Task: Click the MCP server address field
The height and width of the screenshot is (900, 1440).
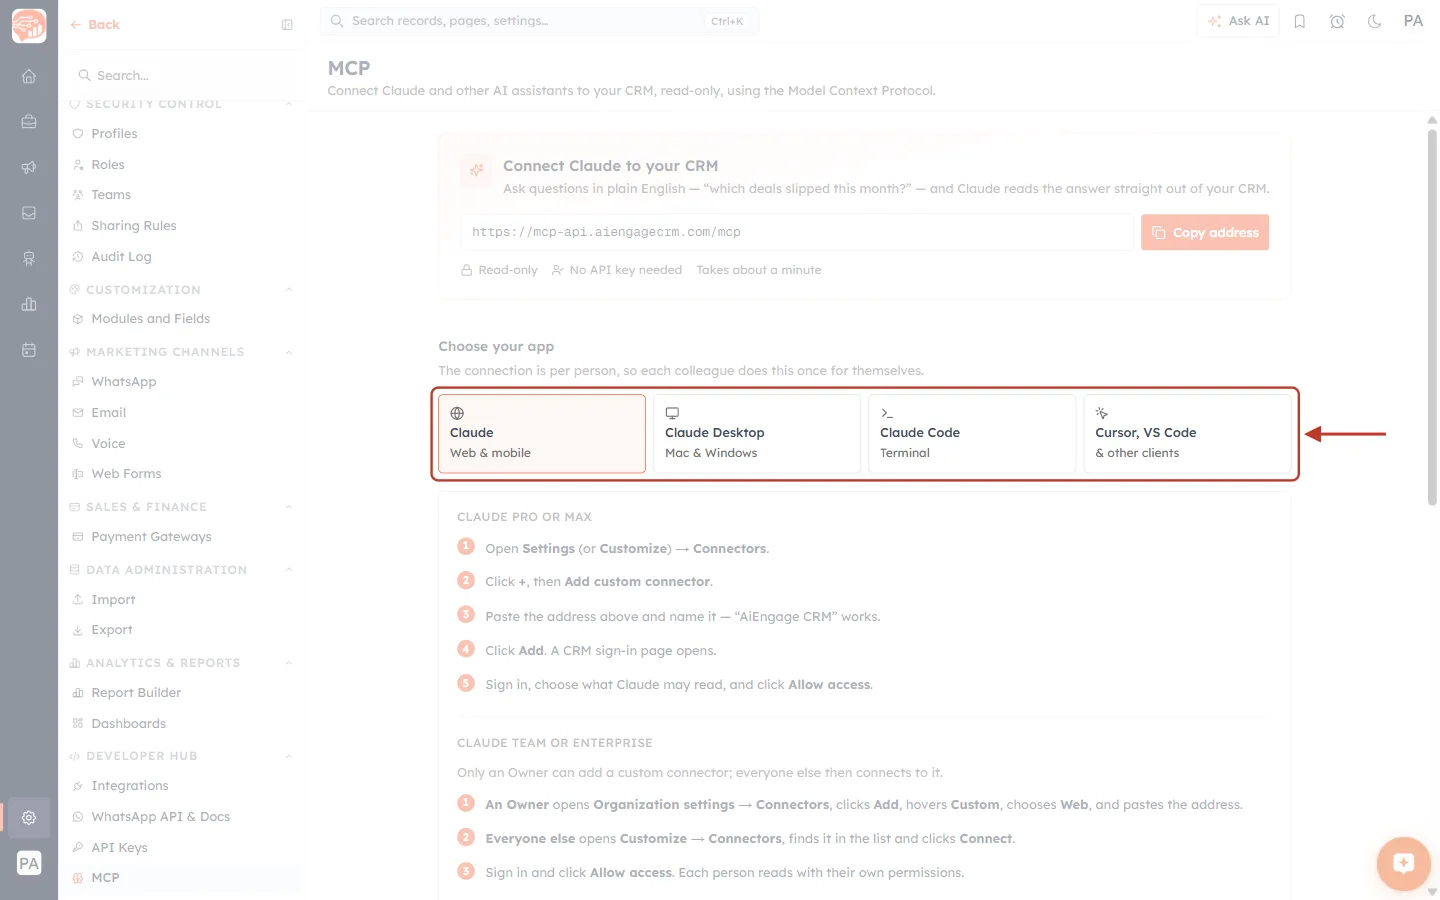Action: pos(797,232)
